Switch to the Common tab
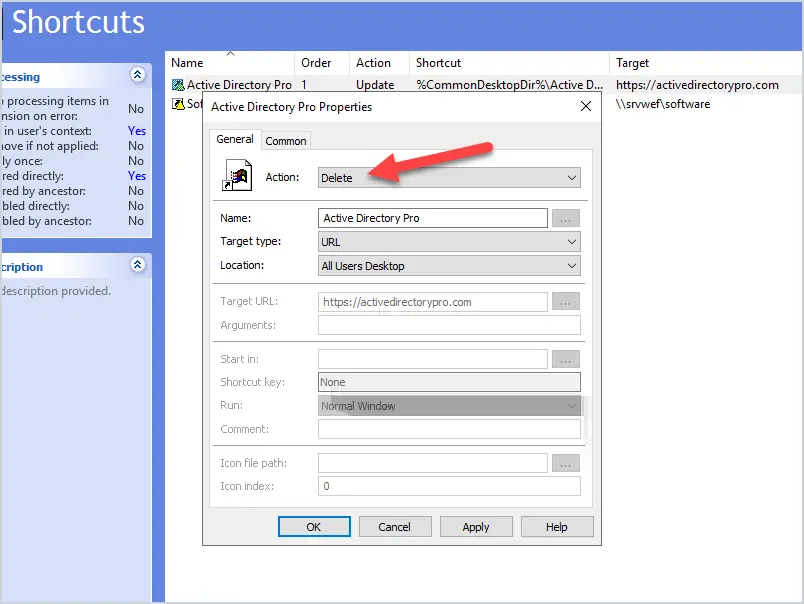 pos(286,141)
